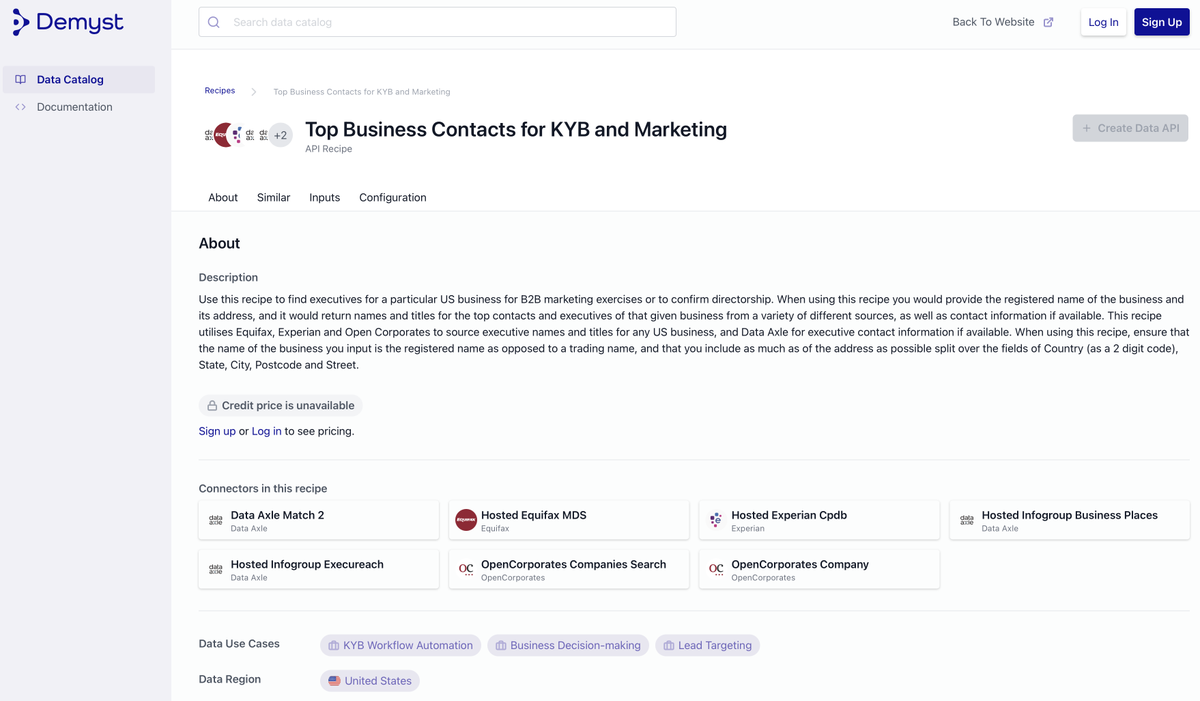The width and height of the screenshot is (1200, 701).
Task: Click the Experian logo on Hosted Experian Cpdb
Action: 716,520
